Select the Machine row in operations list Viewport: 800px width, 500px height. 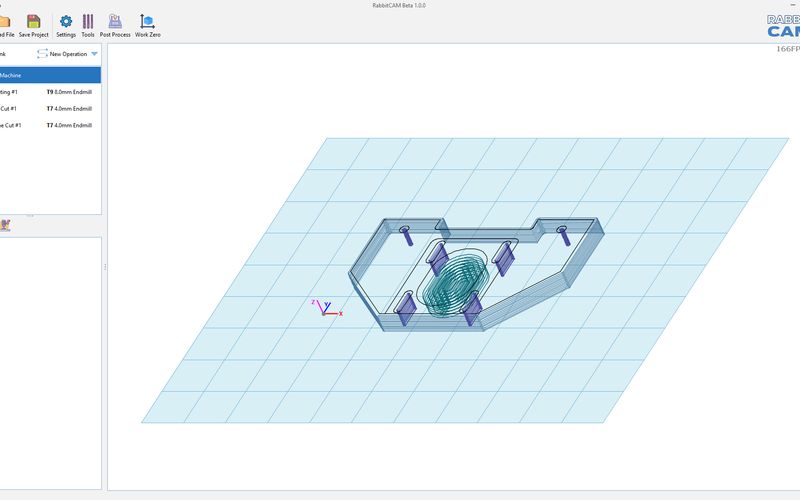(50, 75)
